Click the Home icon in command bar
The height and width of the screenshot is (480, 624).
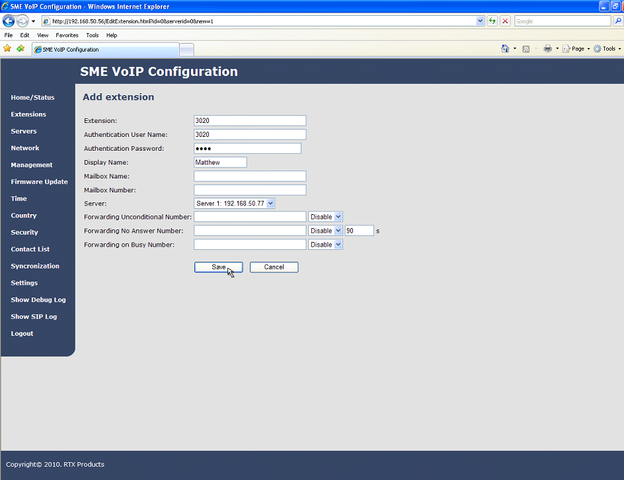(x=504, y=48)
